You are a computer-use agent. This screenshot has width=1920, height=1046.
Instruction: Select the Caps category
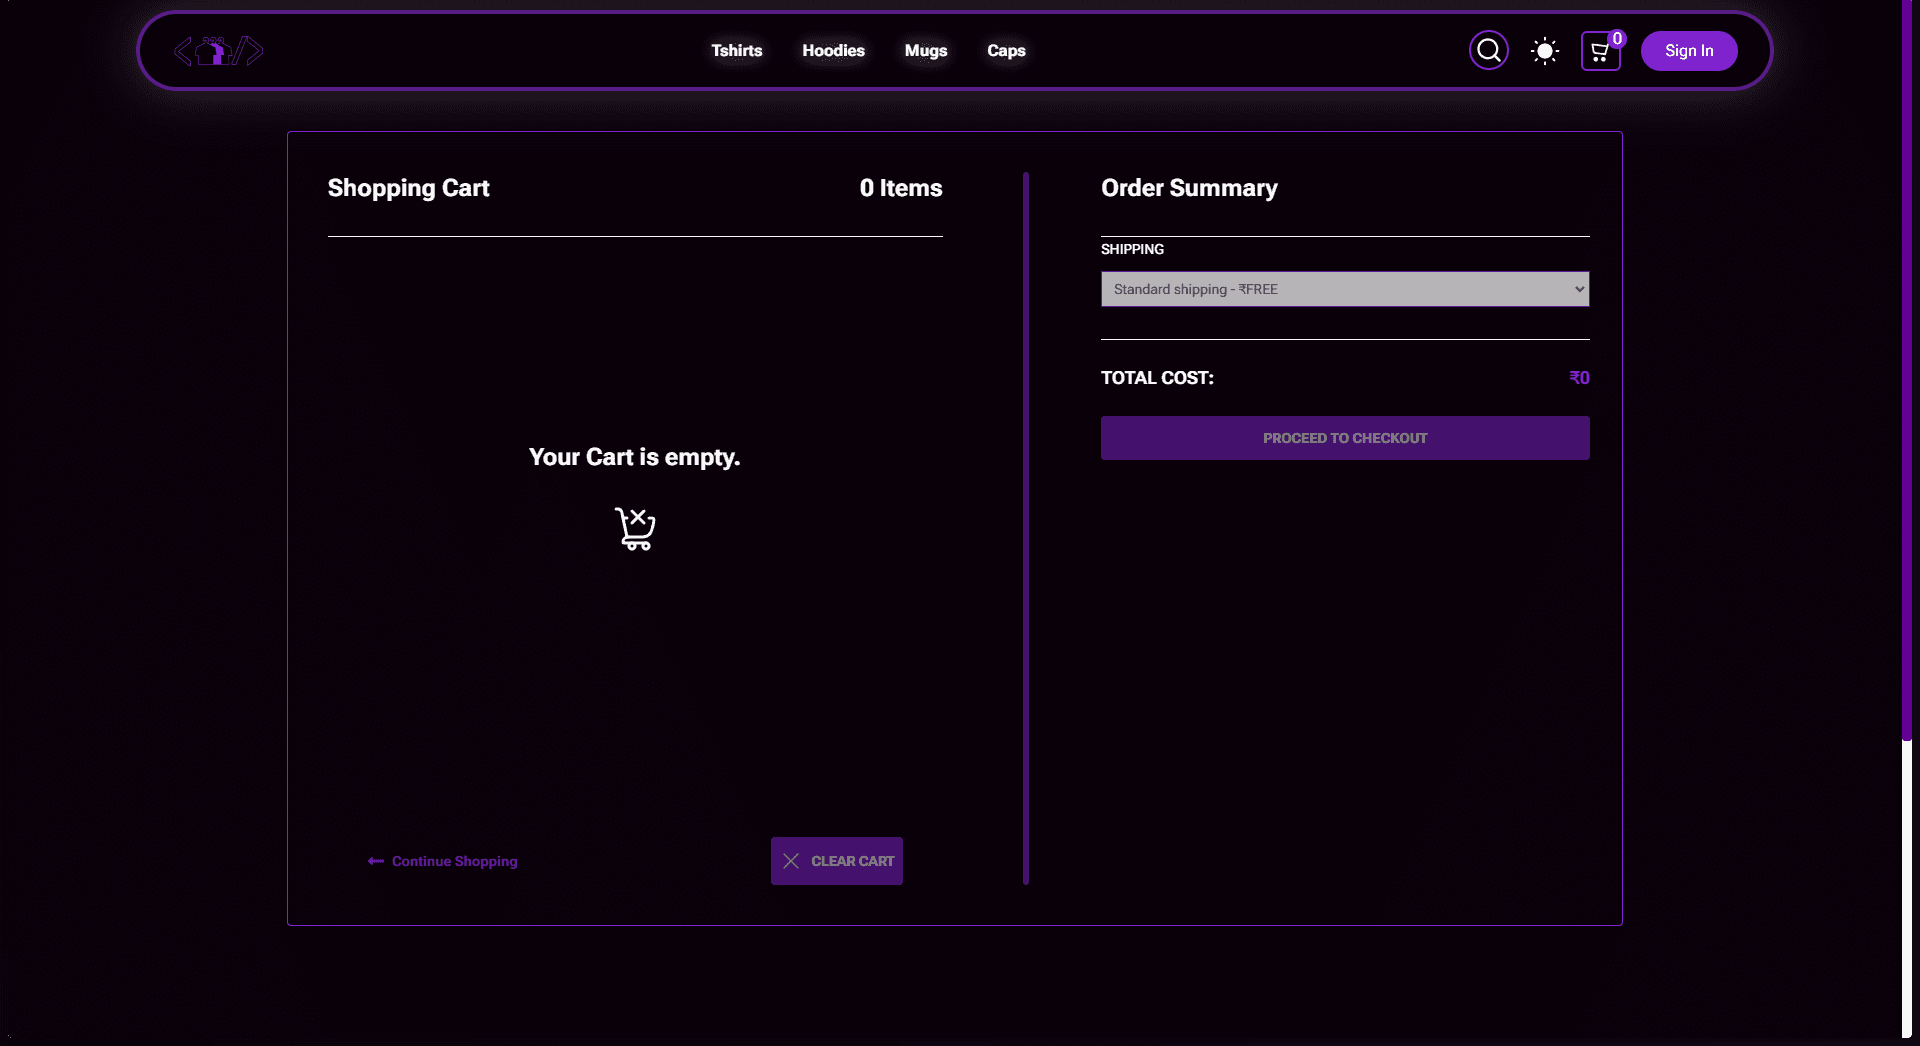click(x=1006, y=51)
